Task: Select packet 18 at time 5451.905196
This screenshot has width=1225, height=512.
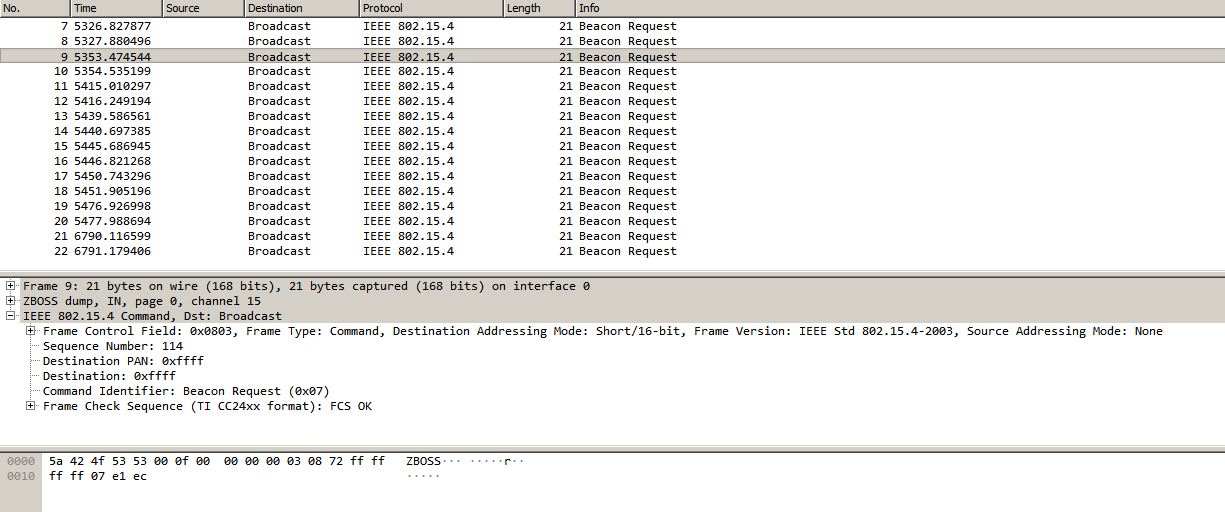Action: pyautogui.click(x=612, y=191)
